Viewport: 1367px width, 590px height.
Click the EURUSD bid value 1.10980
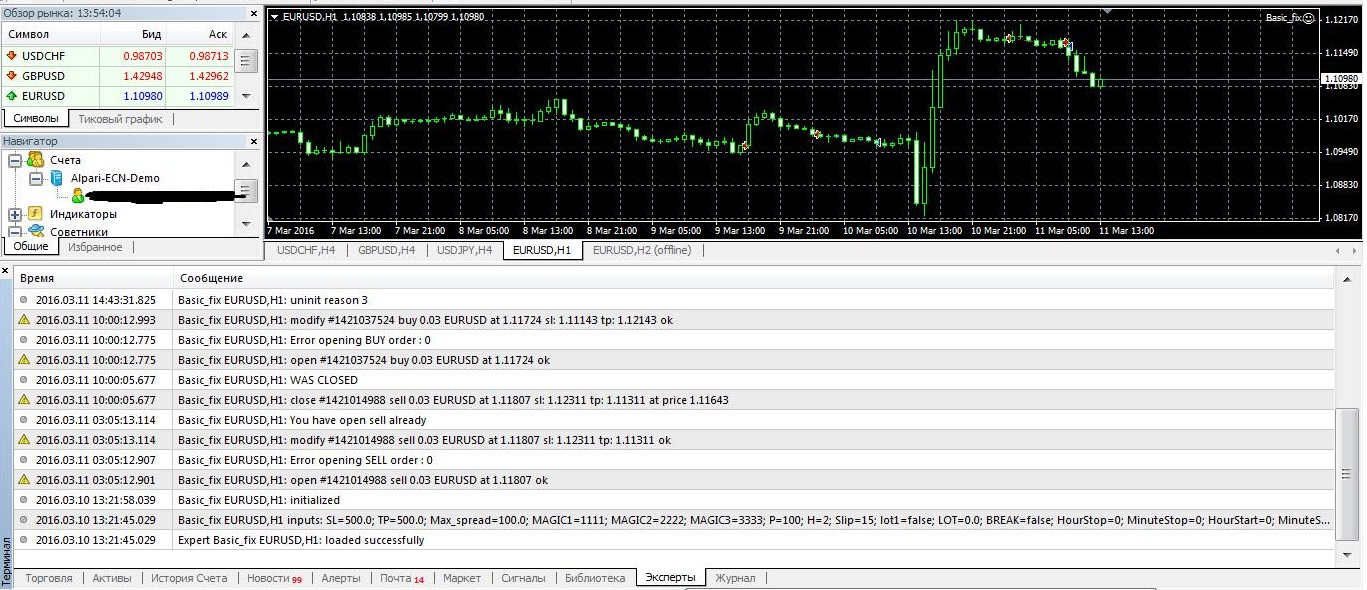click(142, 96)
